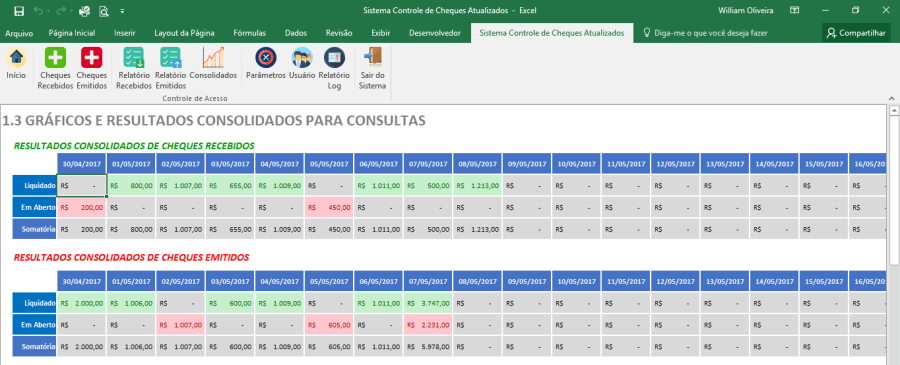This screenshot has height=365, width=900.
Task: Switch to Desenvolvedor tab
Action: tap(435, 33)
